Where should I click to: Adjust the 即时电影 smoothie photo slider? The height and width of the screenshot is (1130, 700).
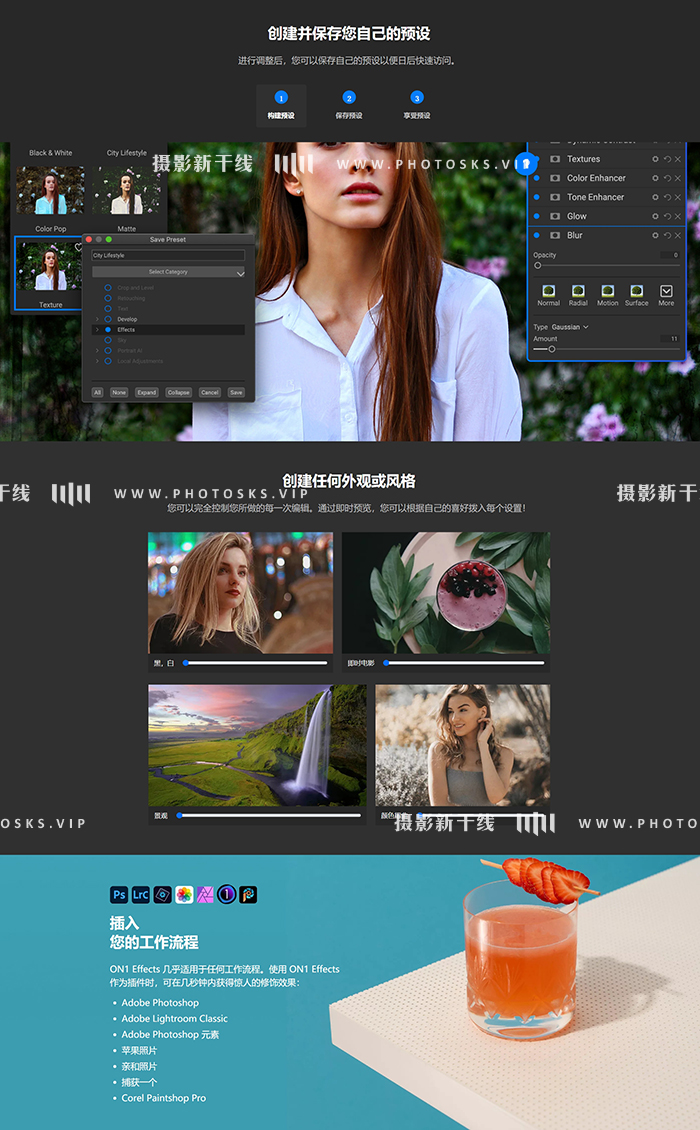pos(465,663)
